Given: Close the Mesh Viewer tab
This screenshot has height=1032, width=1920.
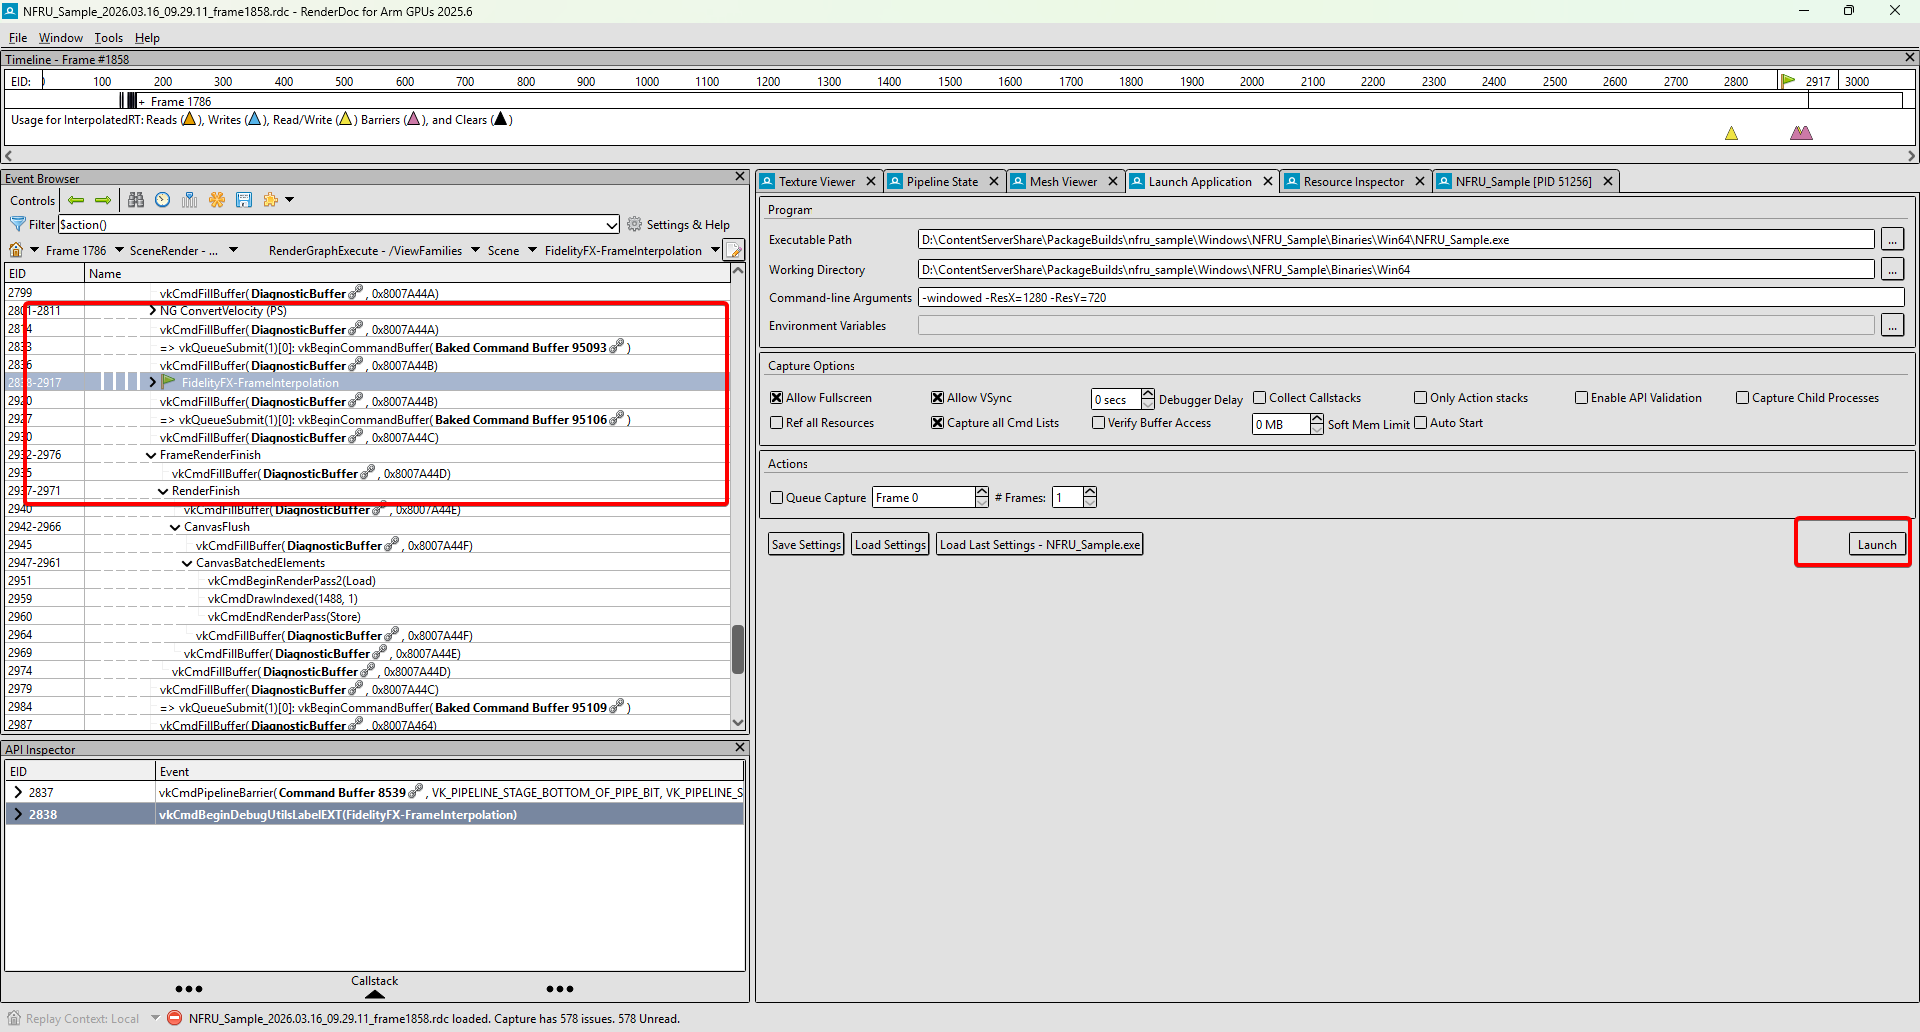Looking at the screenshot, I should point(1113,181).
